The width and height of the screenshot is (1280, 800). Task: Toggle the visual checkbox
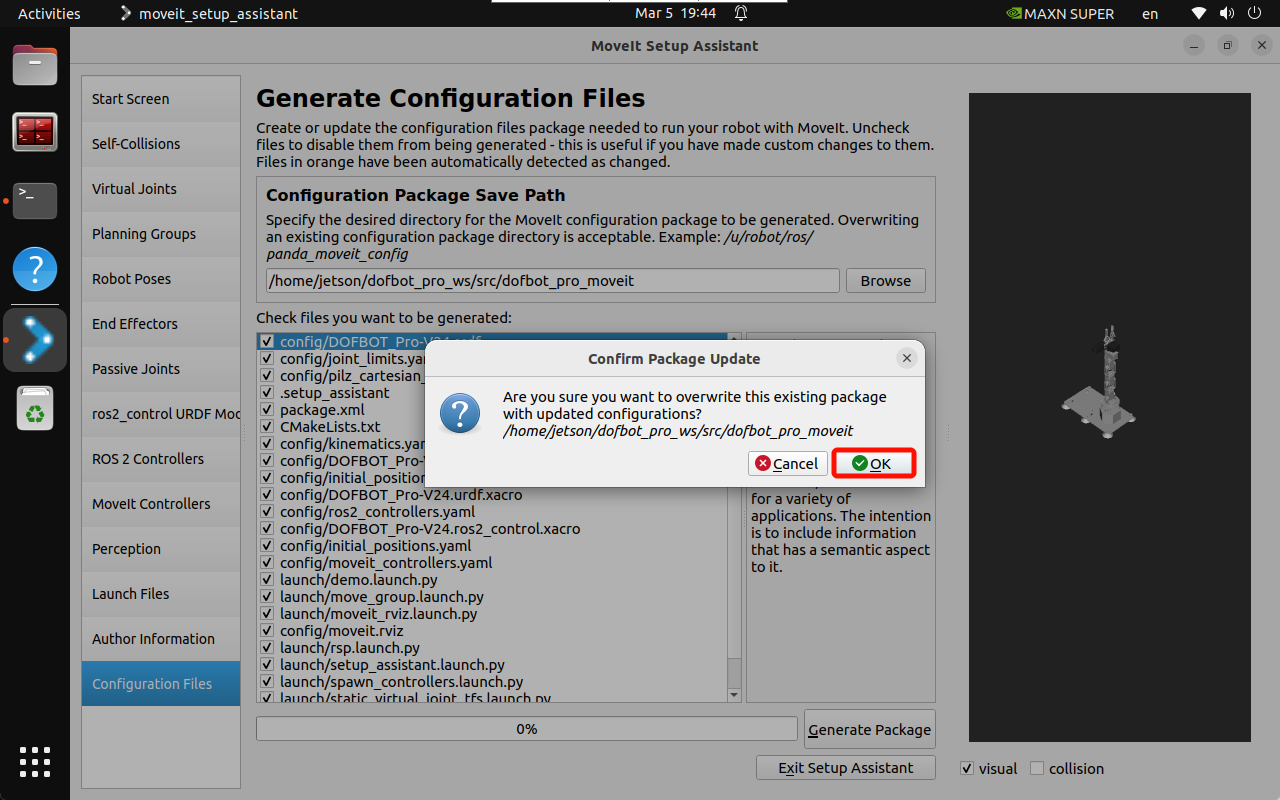point(967,768)
